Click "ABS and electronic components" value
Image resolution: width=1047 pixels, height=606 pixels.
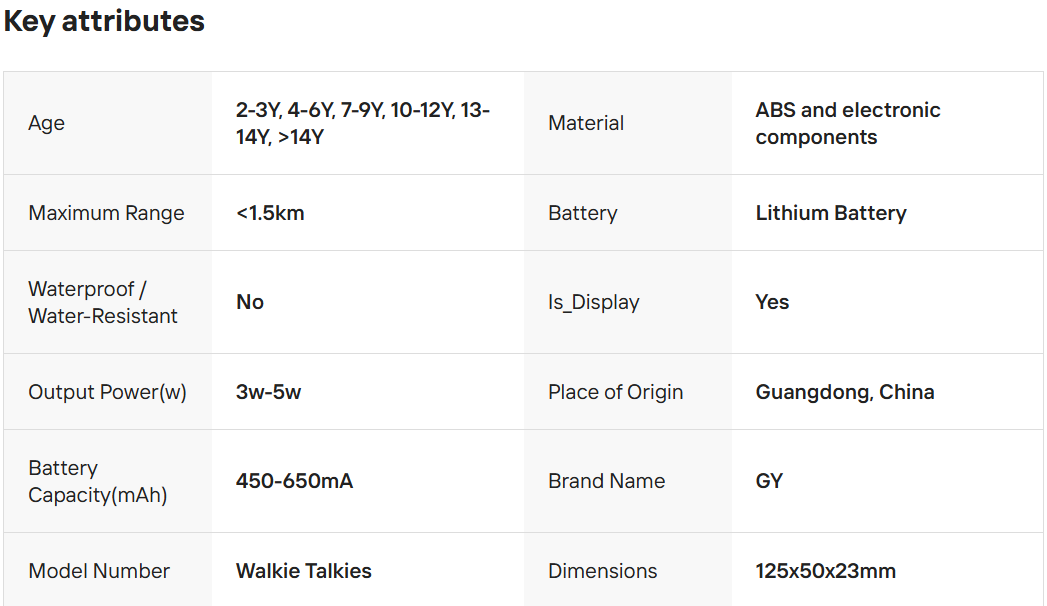coord(848,123)
